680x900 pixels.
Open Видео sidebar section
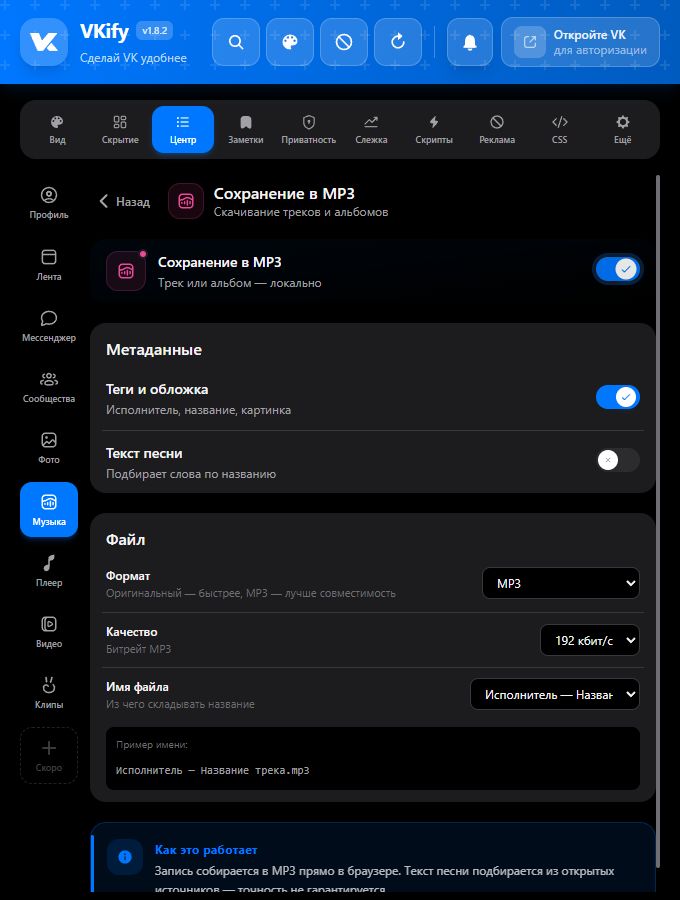click(x=49, y=632)
